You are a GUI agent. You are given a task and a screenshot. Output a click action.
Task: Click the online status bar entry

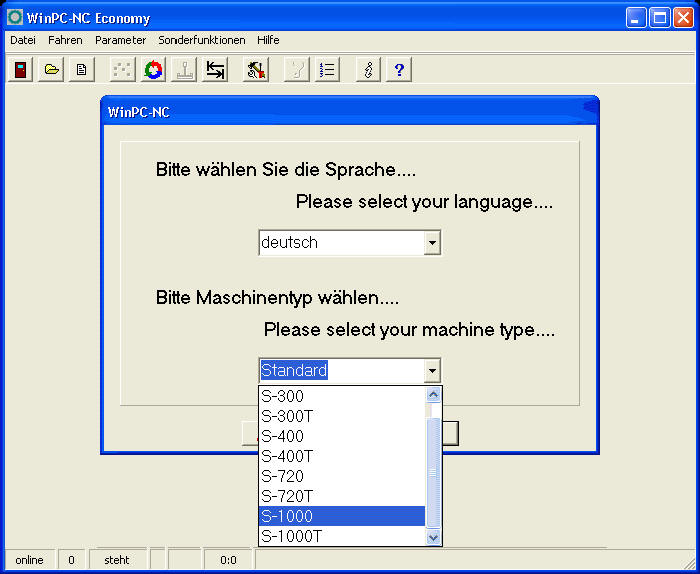(x=29, y=560)
